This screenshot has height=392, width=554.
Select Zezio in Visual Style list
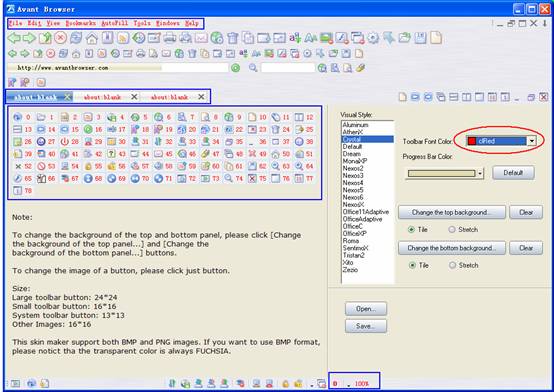tap(350, 270)
